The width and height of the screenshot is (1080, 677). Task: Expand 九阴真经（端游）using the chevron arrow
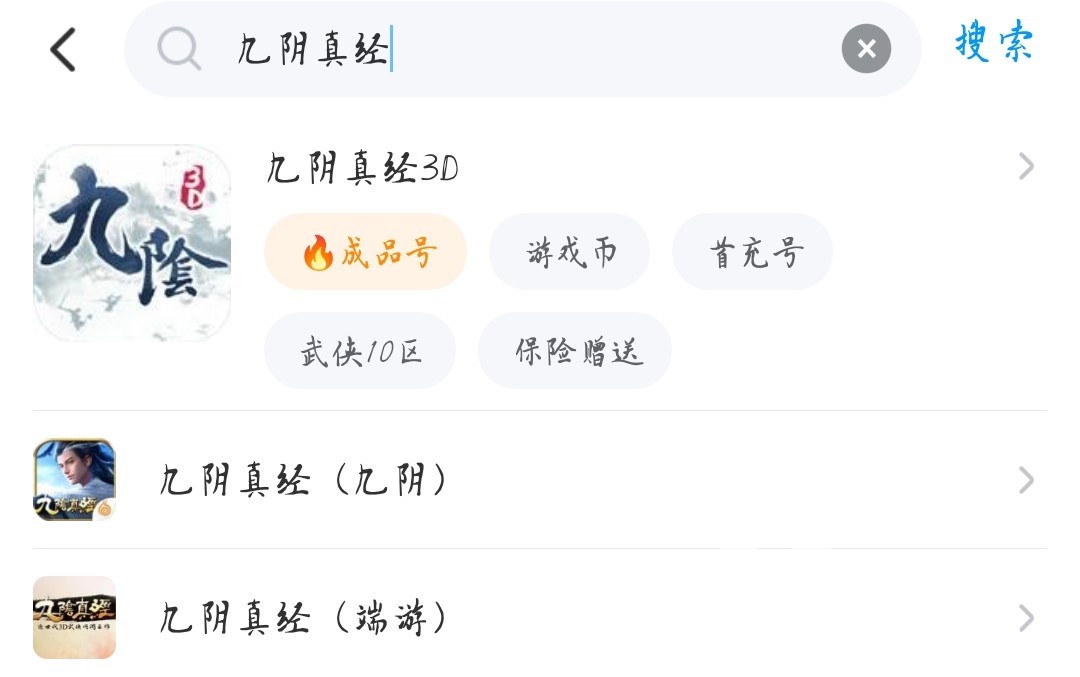click(x=1026, y=618)
